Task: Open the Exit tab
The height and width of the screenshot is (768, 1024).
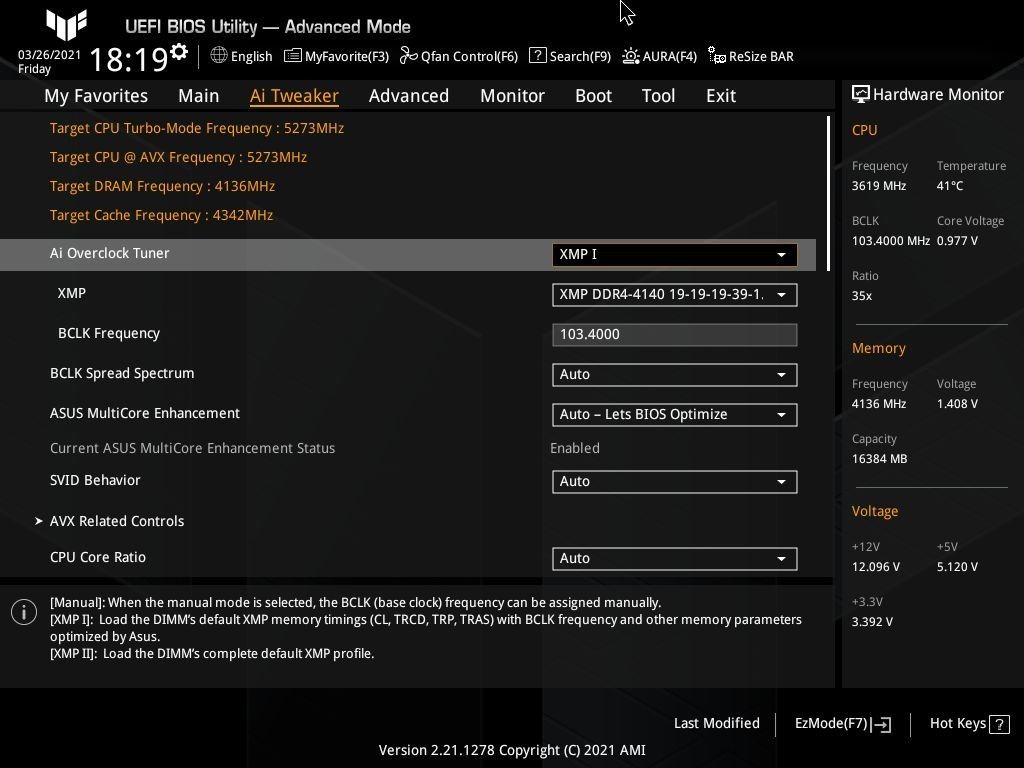Action: click(721, 96)
